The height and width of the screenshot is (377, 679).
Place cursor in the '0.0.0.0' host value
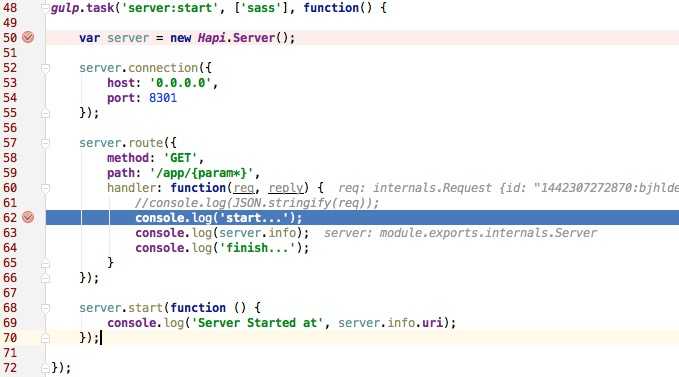click(x=181, y=83)
